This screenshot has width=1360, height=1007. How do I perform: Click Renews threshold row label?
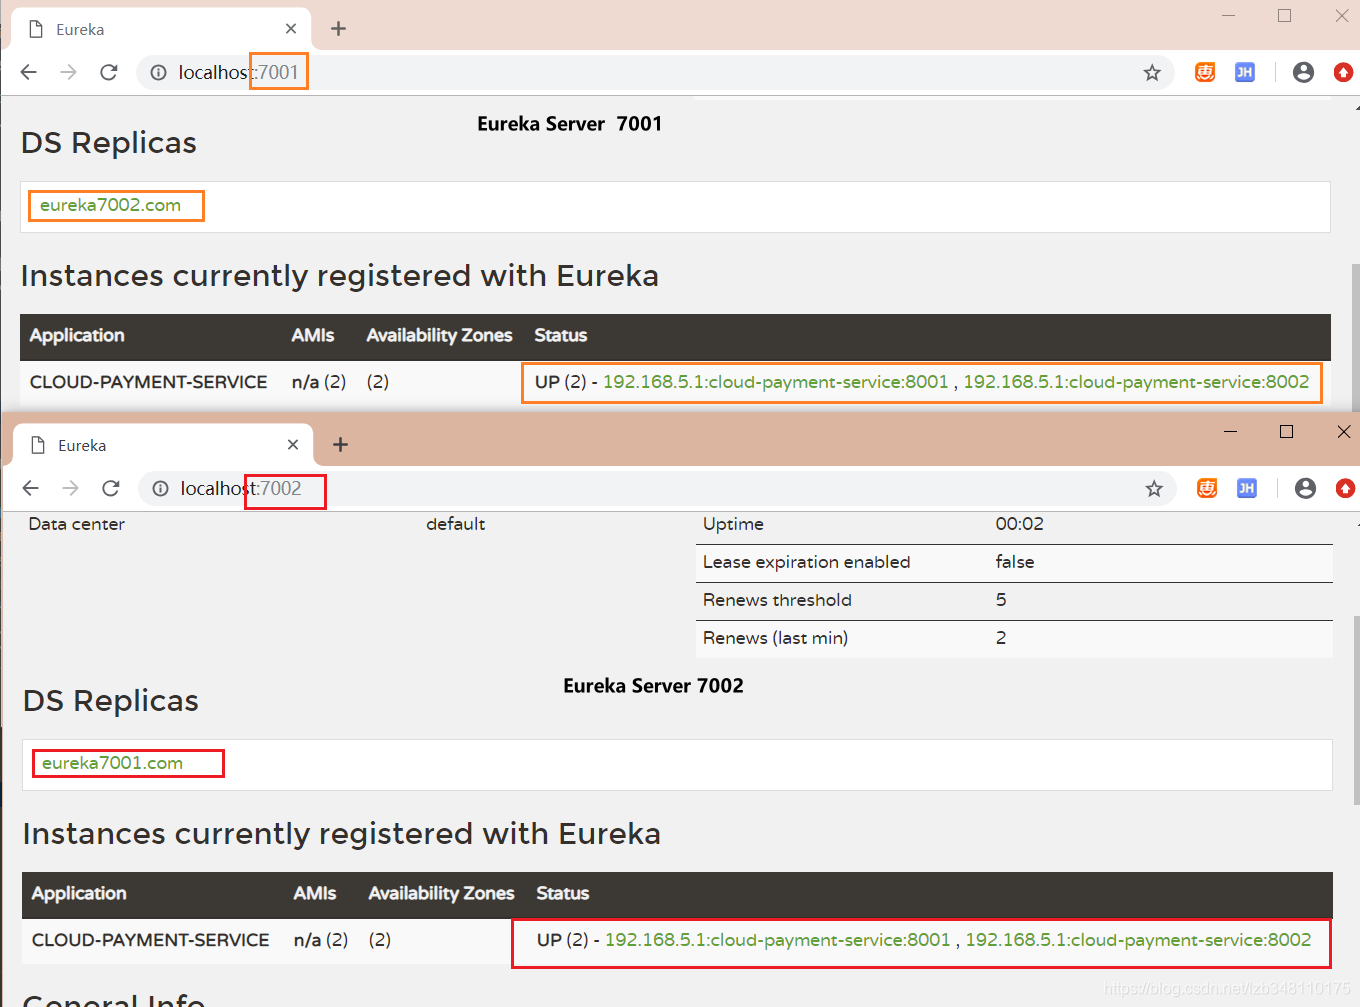[x=777, y=600]
